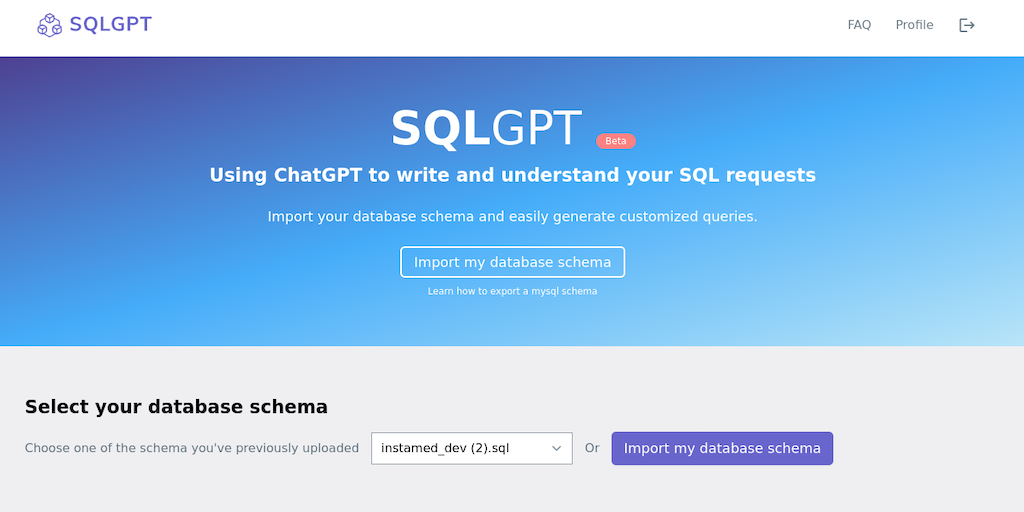Open the FAQ page
Screen dimensions: 1024x512
tap(859, 25)
